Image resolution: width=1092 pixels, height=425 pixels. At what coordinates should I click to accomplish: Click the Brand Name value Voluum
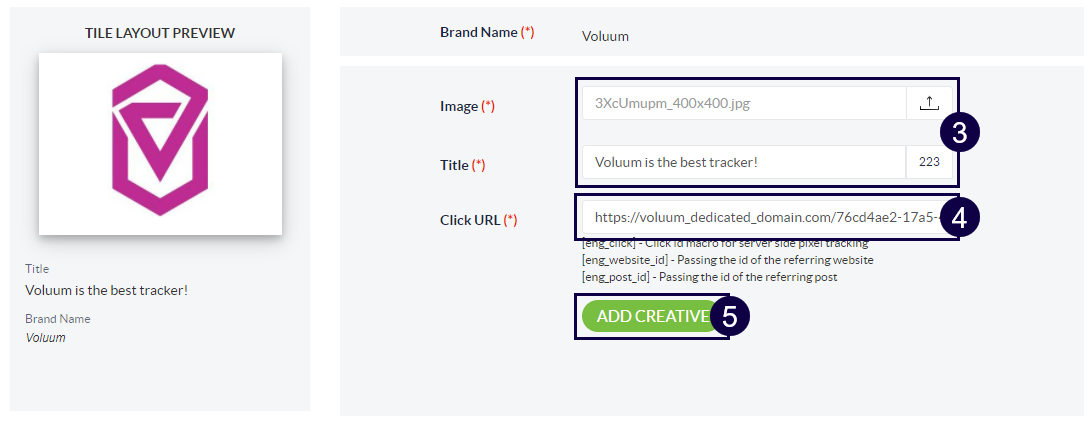605,37
